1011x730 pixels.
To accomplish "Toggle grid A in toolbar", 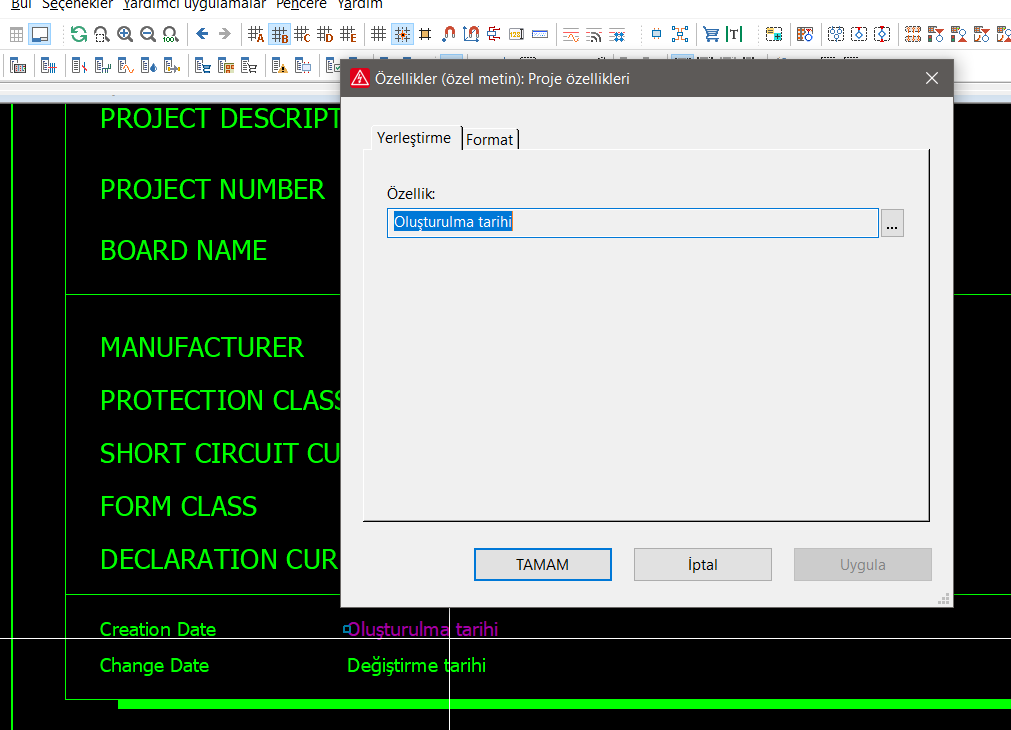I will coord(256,34).
